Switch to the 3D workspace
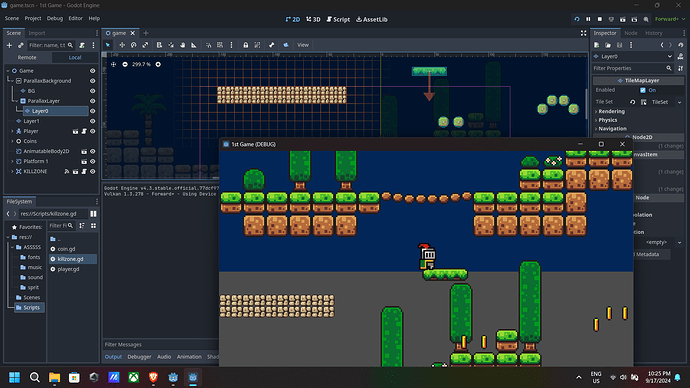Viewport: 690px width, 388px height. tap(313, 19)
